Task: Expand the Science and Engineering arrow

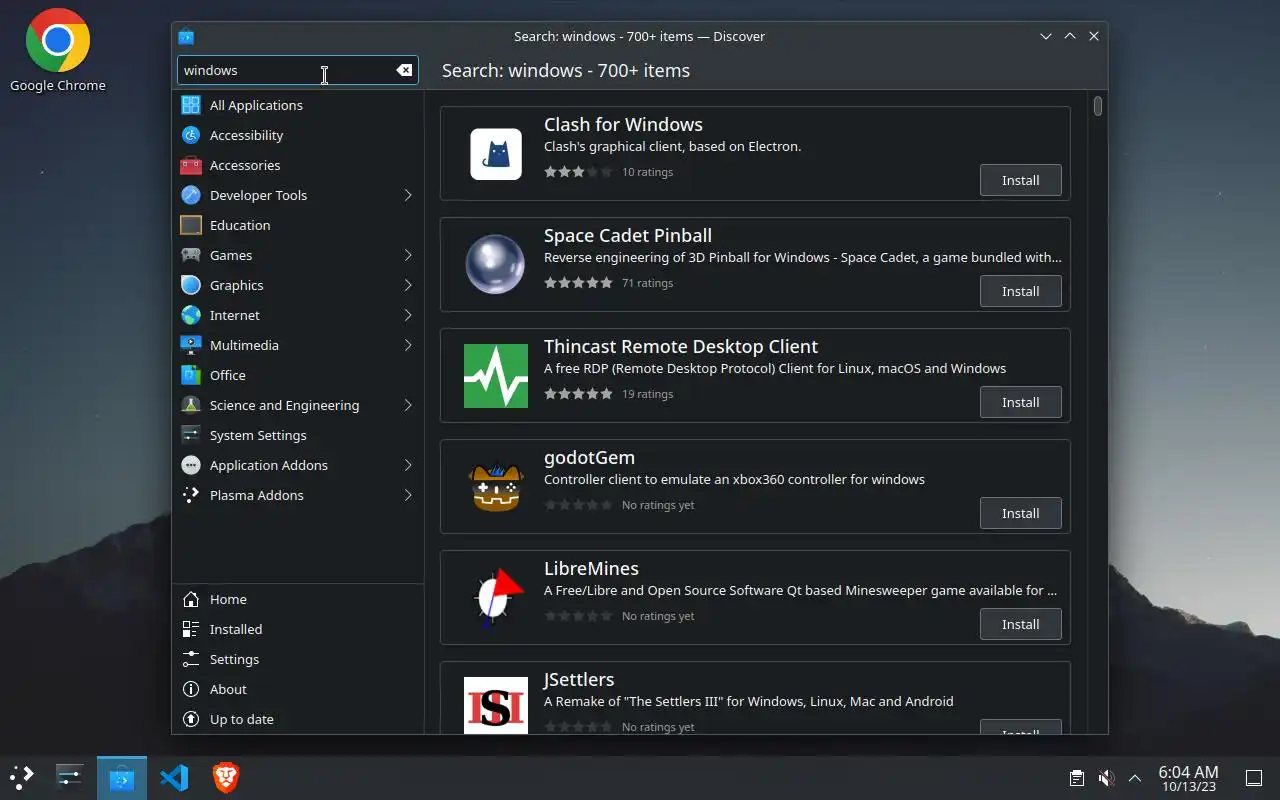Action: (408, 405)
